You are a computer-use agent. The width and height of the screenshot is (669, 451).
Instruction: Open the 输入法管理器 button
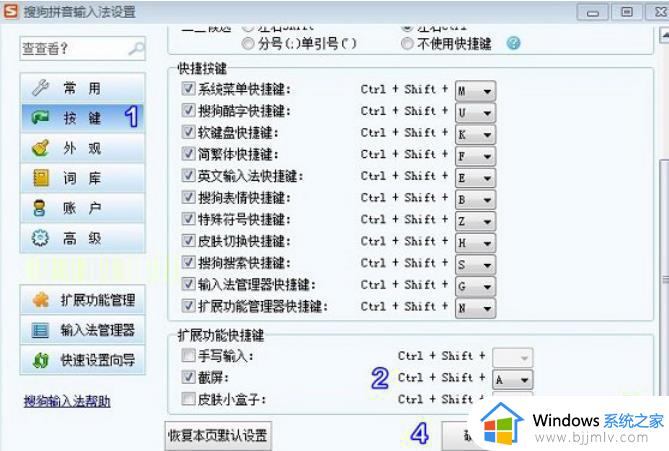tap(82, 330)
